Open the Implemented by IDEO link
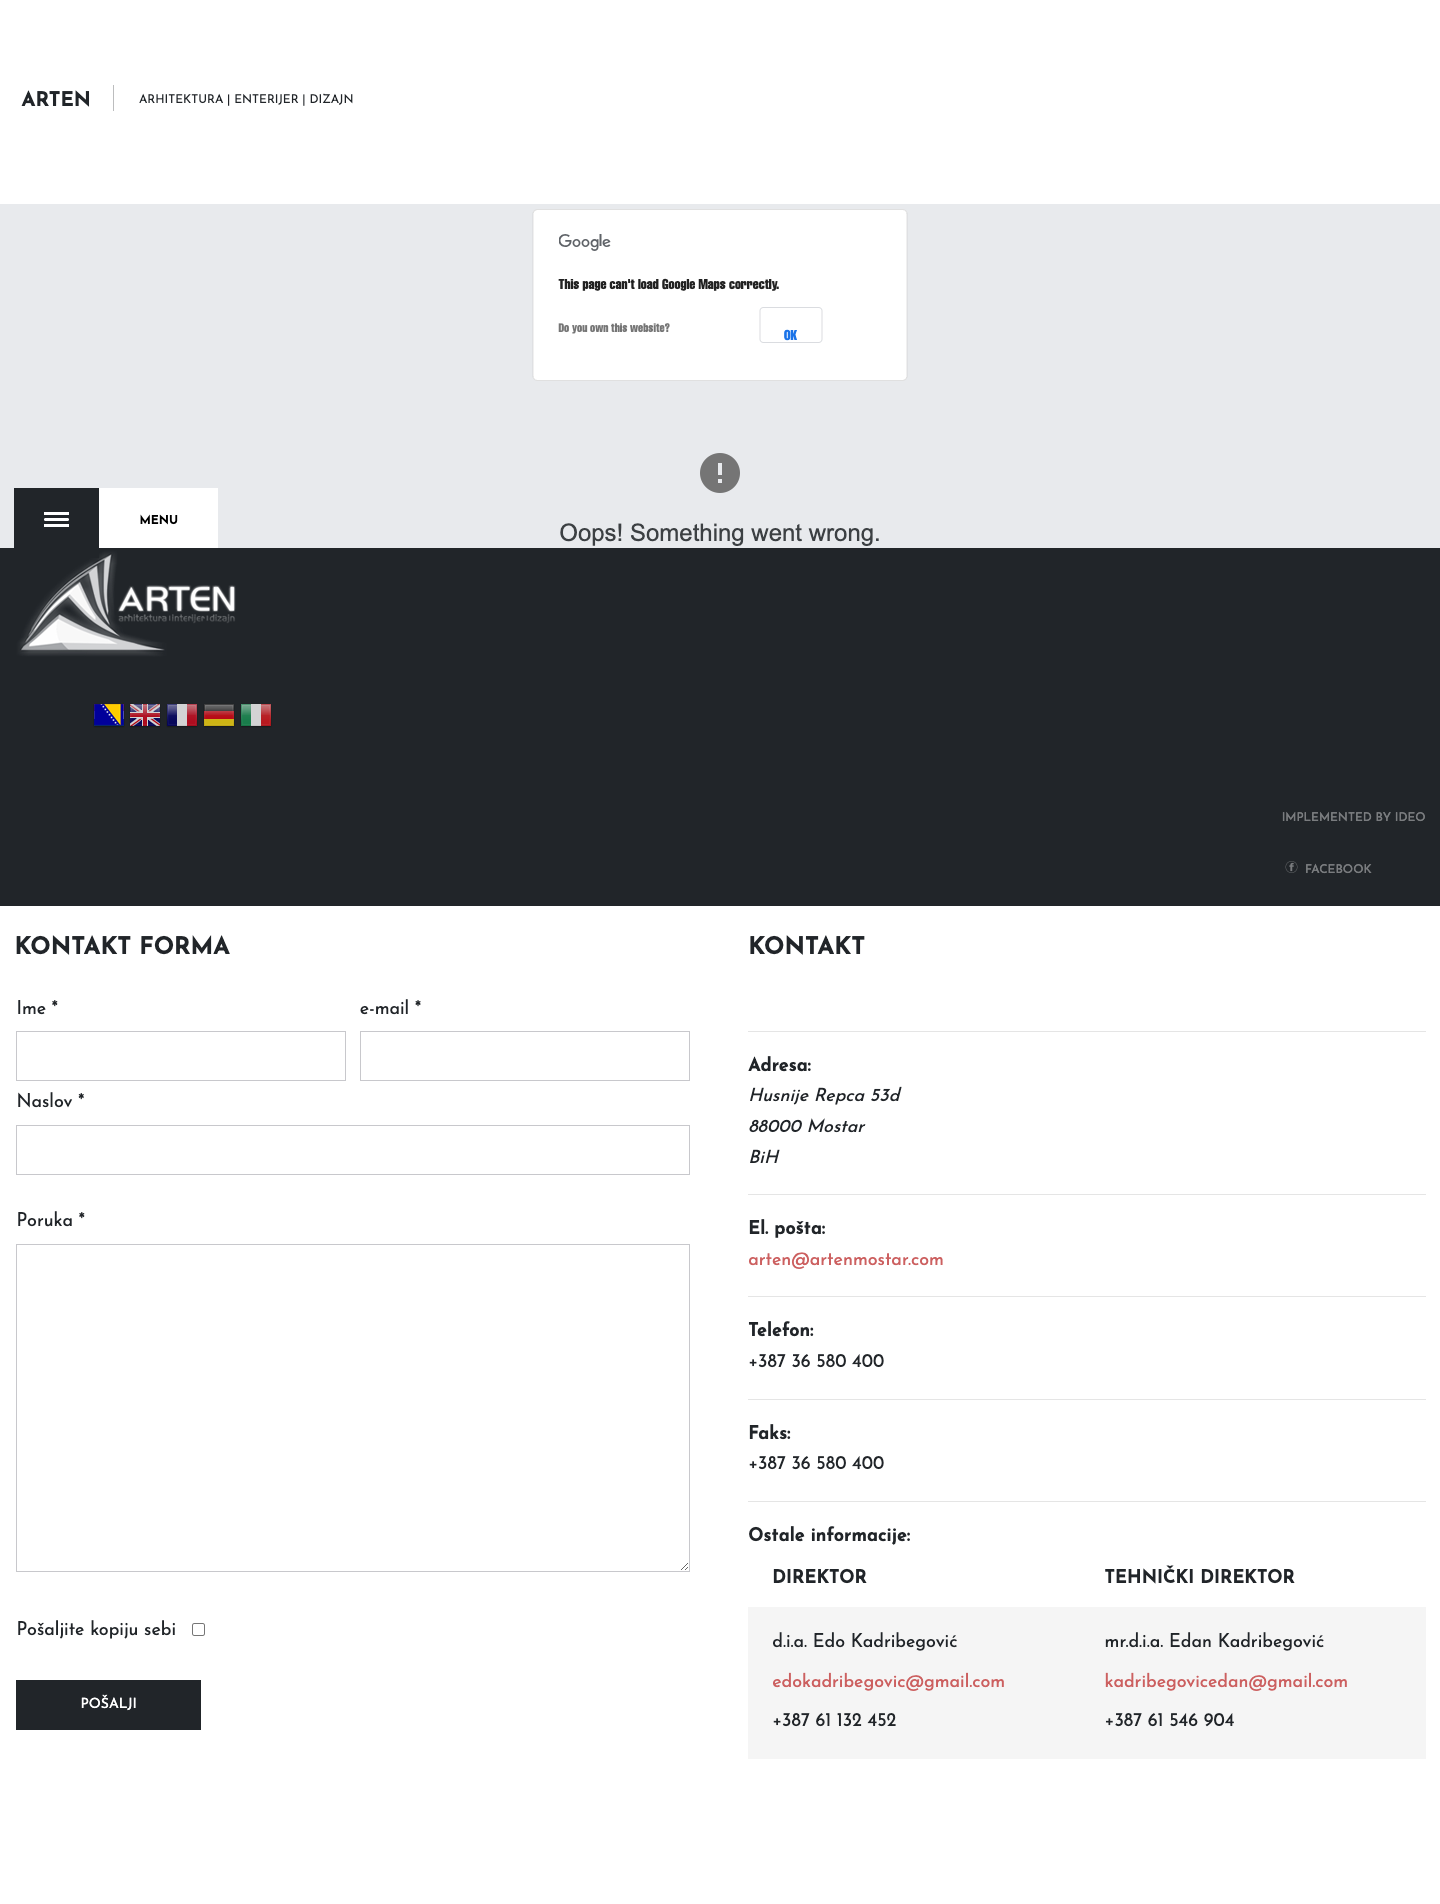The width and height of the screenshot is (1440, 1904). coord(1353,817)
